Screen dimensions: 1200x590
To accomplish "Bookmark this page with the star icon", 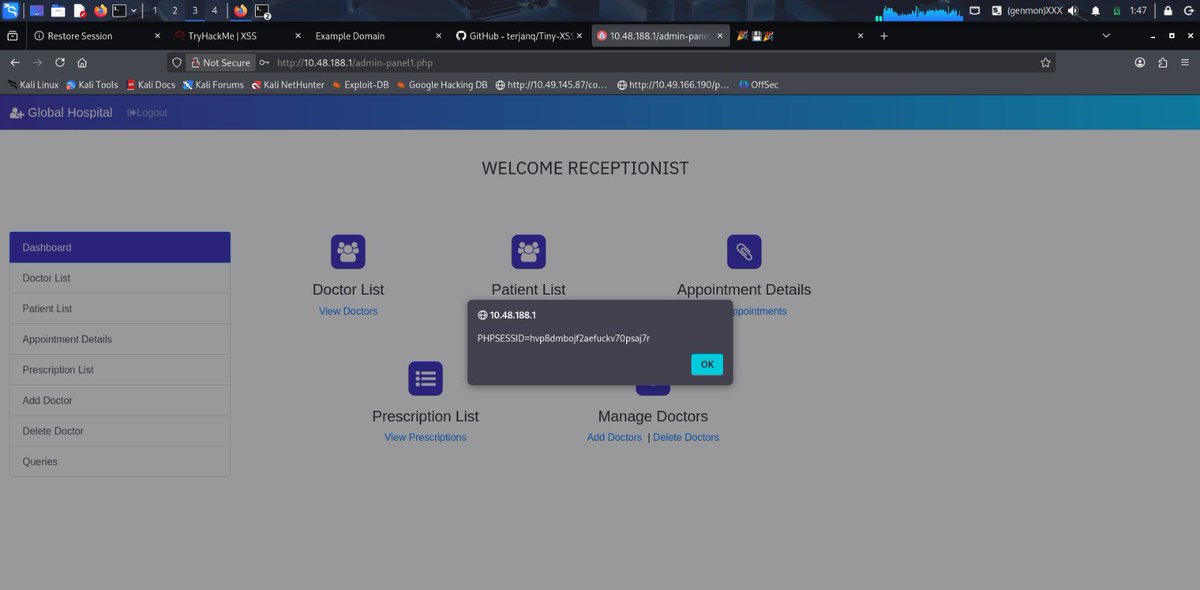I will tap(1046, 62).
